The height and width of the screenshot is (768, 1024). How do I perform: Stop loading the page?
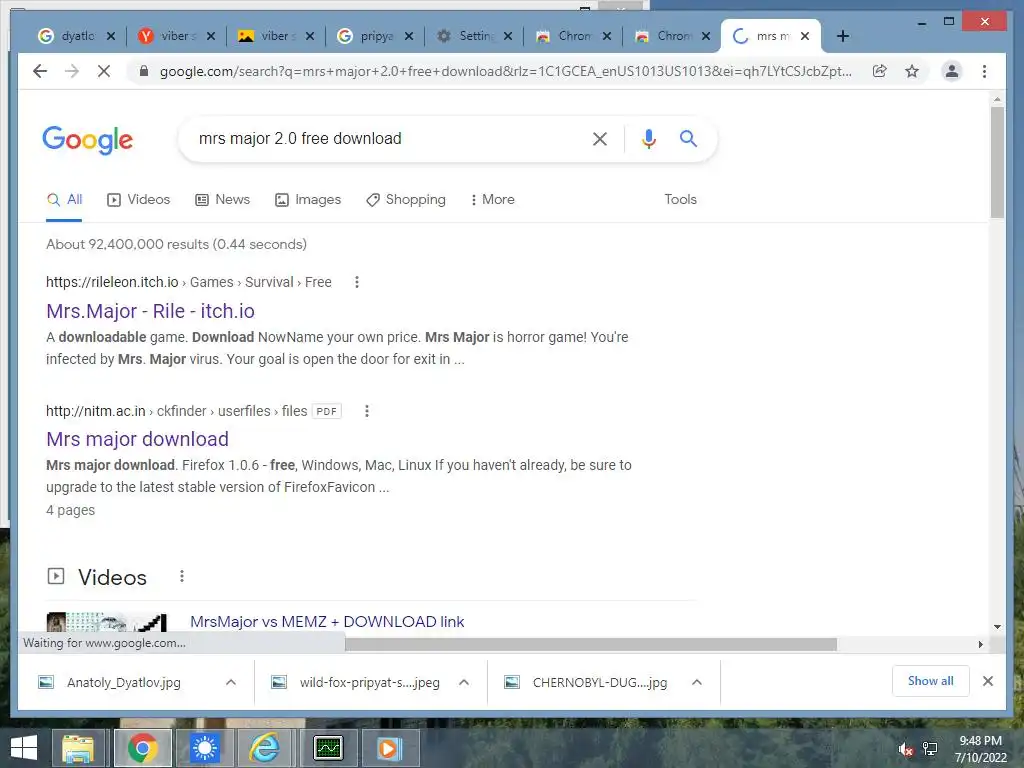click(104, 71)
